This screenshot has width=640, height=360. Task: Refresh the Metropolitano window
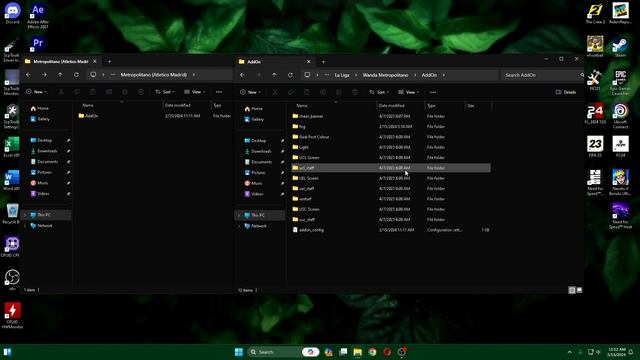76,75
